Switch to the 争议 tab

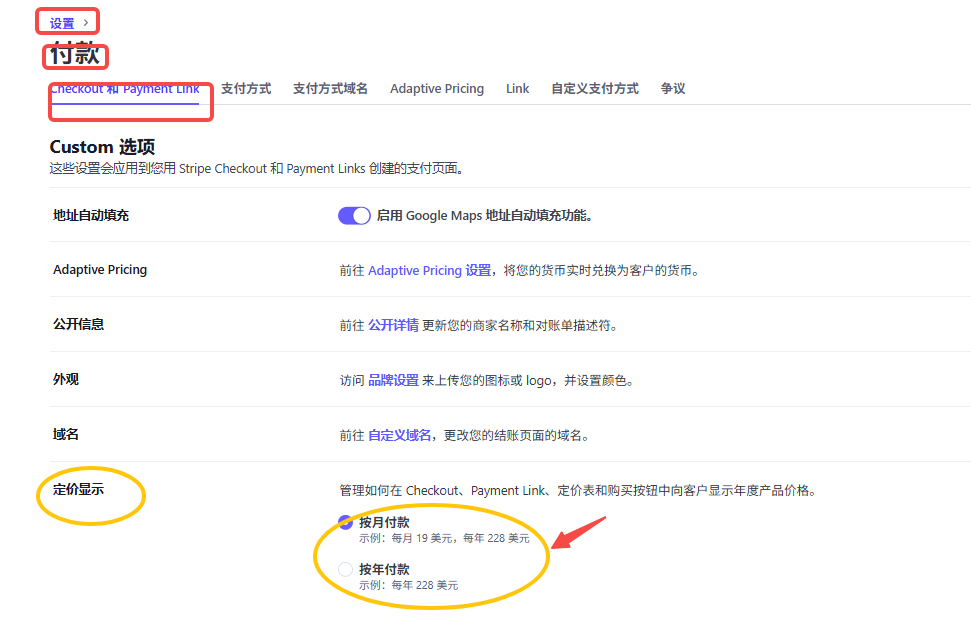pyautogui.click(x=672, y=88)
